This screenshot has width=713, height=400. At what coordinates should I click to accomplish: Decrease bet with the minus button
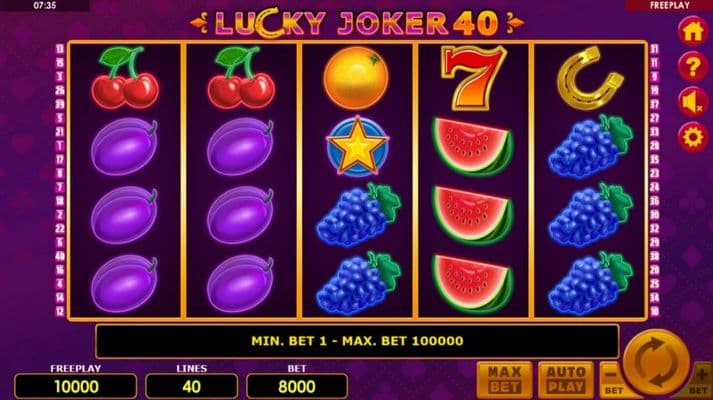click(x=612, y=380)
